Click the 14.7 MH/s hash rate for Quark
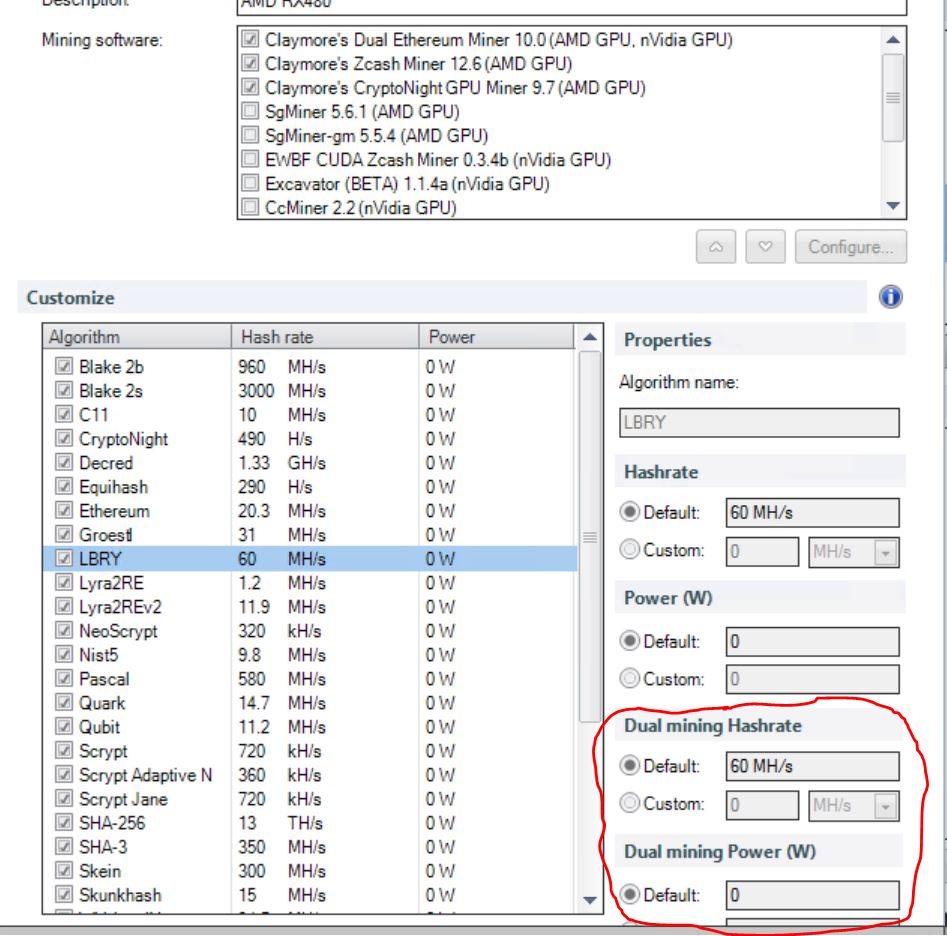This screenshot has height=936, width=947. point(281,703)
